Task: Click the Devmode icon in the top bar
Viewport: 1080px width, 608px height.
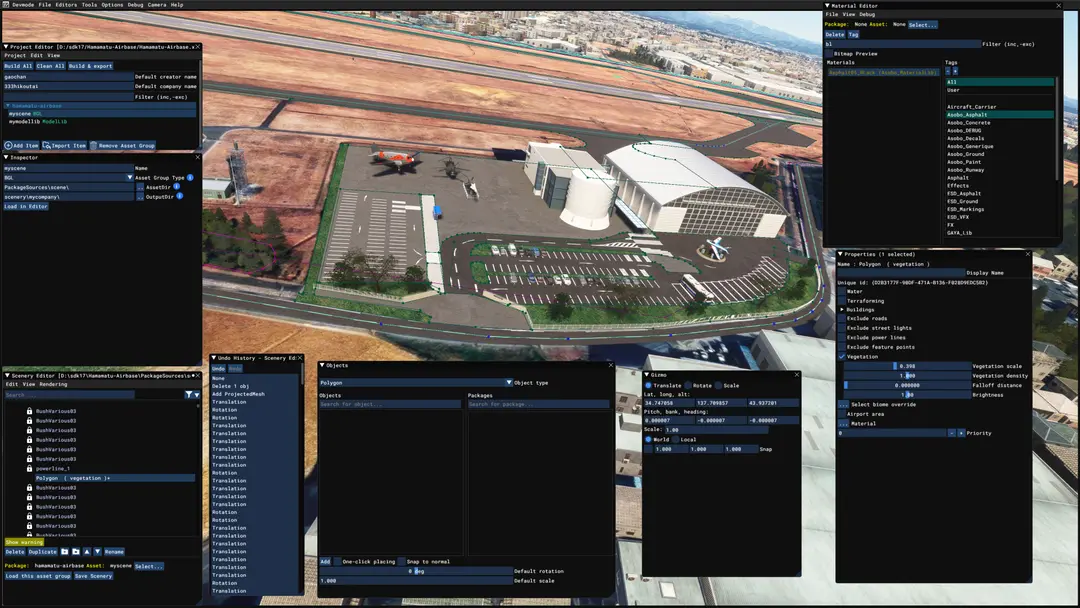Action: (6, 4)
